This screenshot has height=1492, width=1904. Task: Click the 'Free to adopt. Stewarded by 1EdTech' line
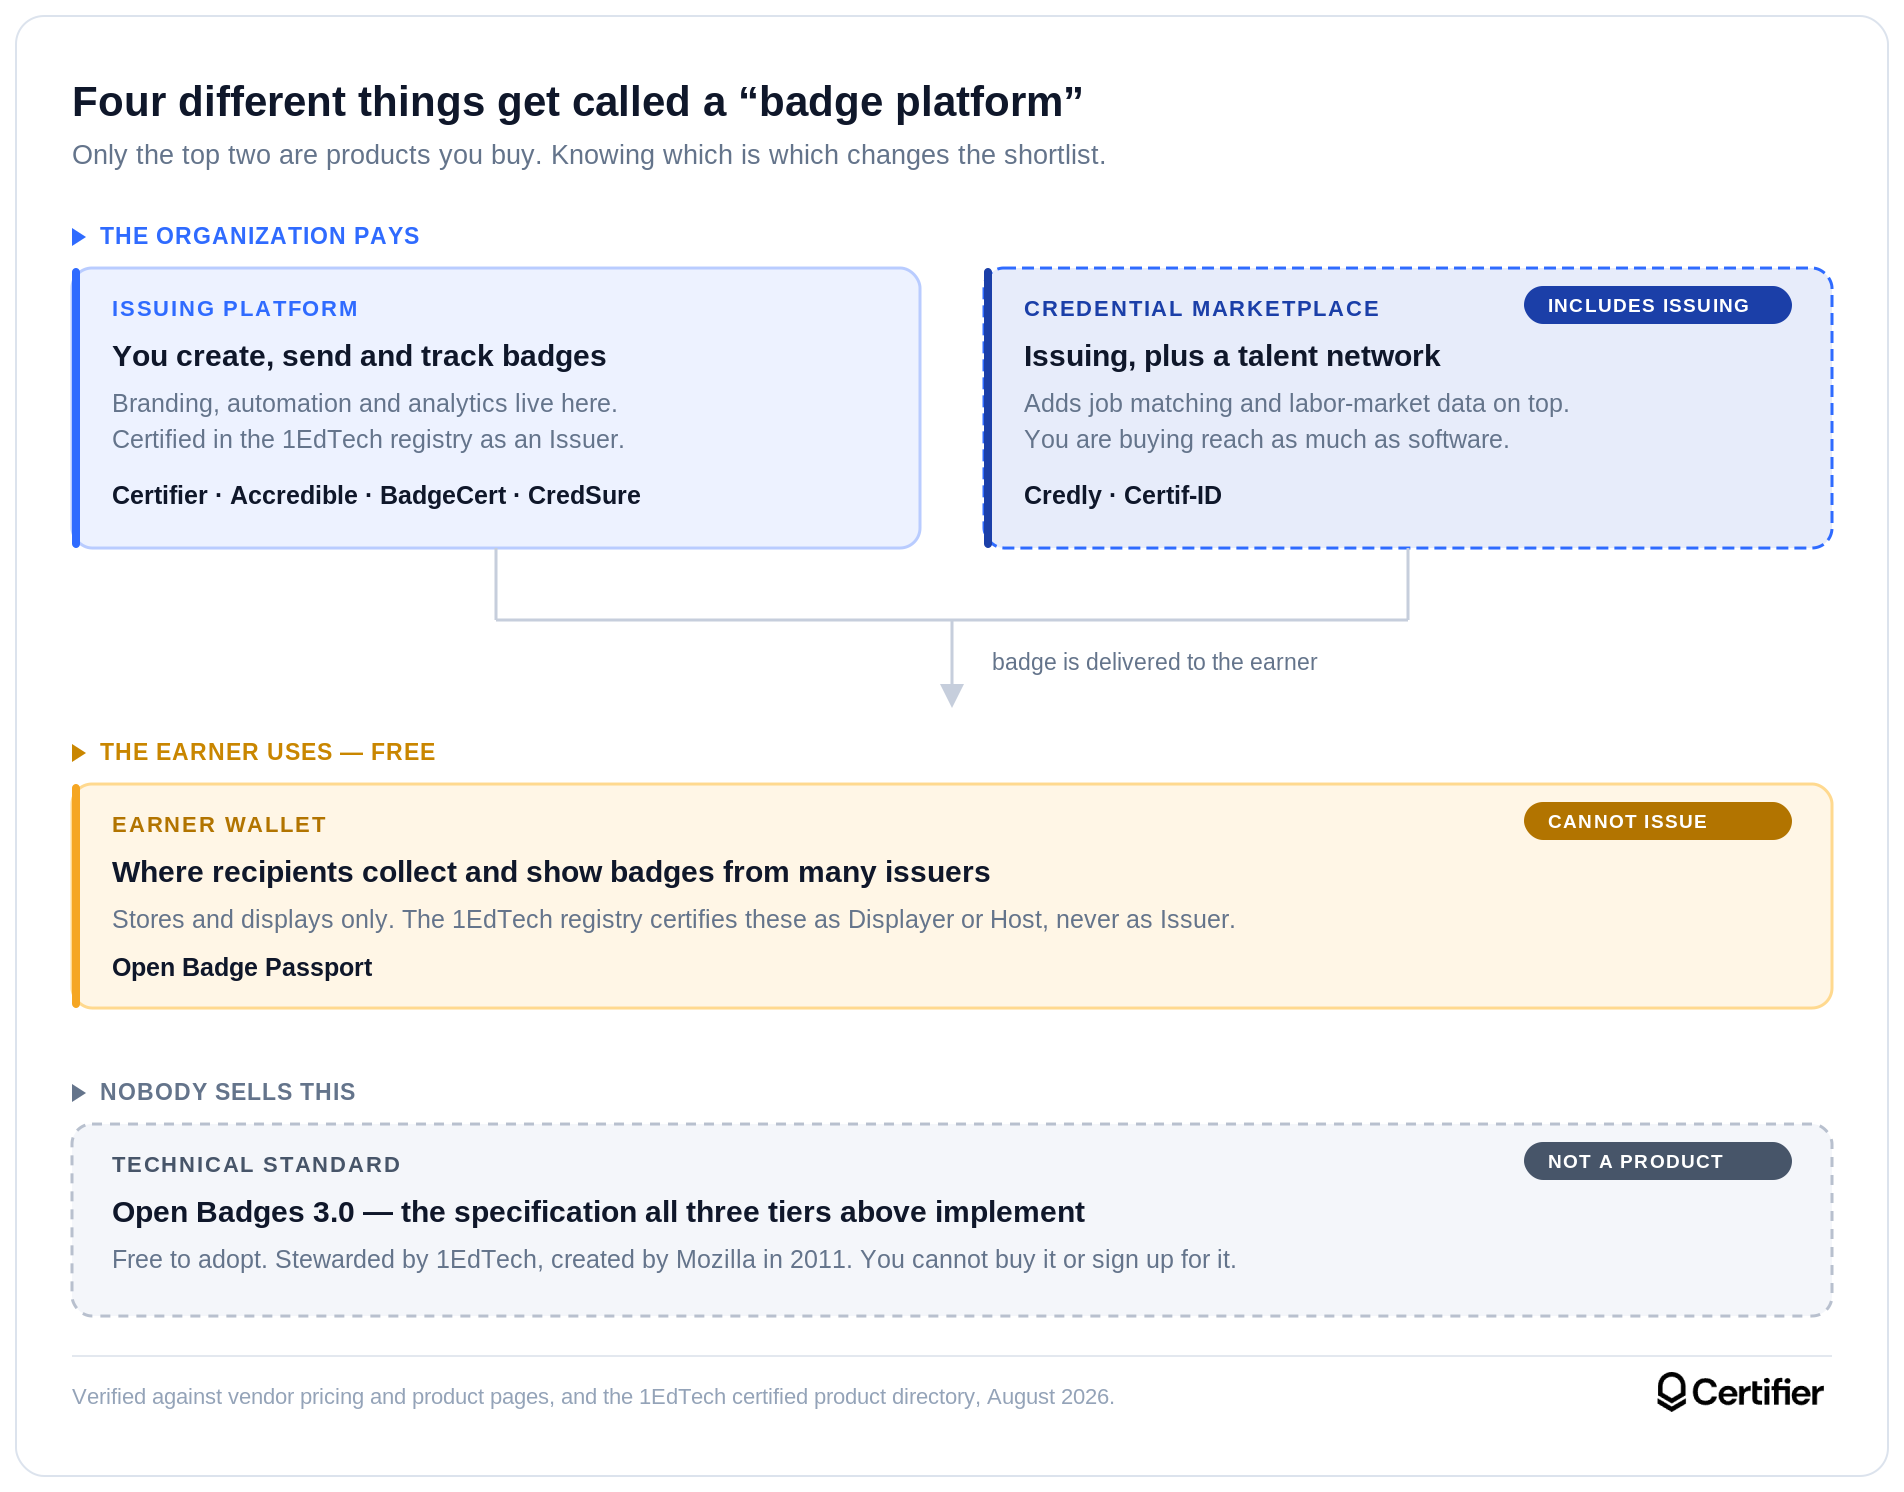coord(674,1260)
